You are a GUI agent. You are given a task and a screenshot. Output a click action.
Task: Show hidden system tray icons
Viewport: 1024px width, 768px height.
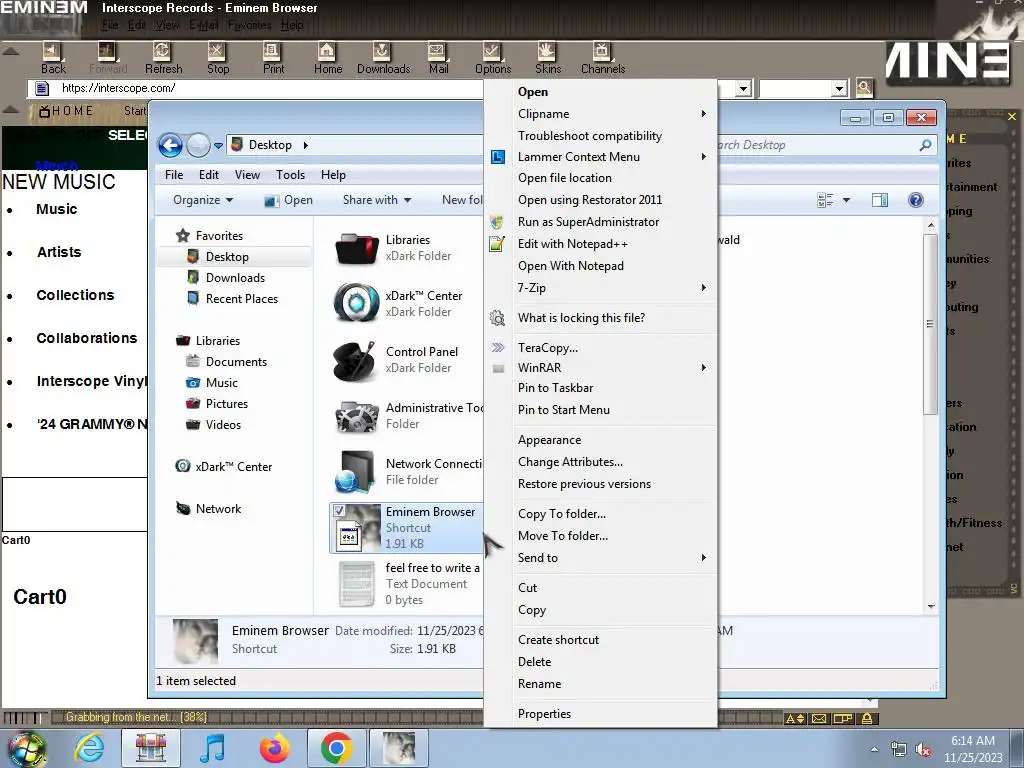click(x=874, y=749)
